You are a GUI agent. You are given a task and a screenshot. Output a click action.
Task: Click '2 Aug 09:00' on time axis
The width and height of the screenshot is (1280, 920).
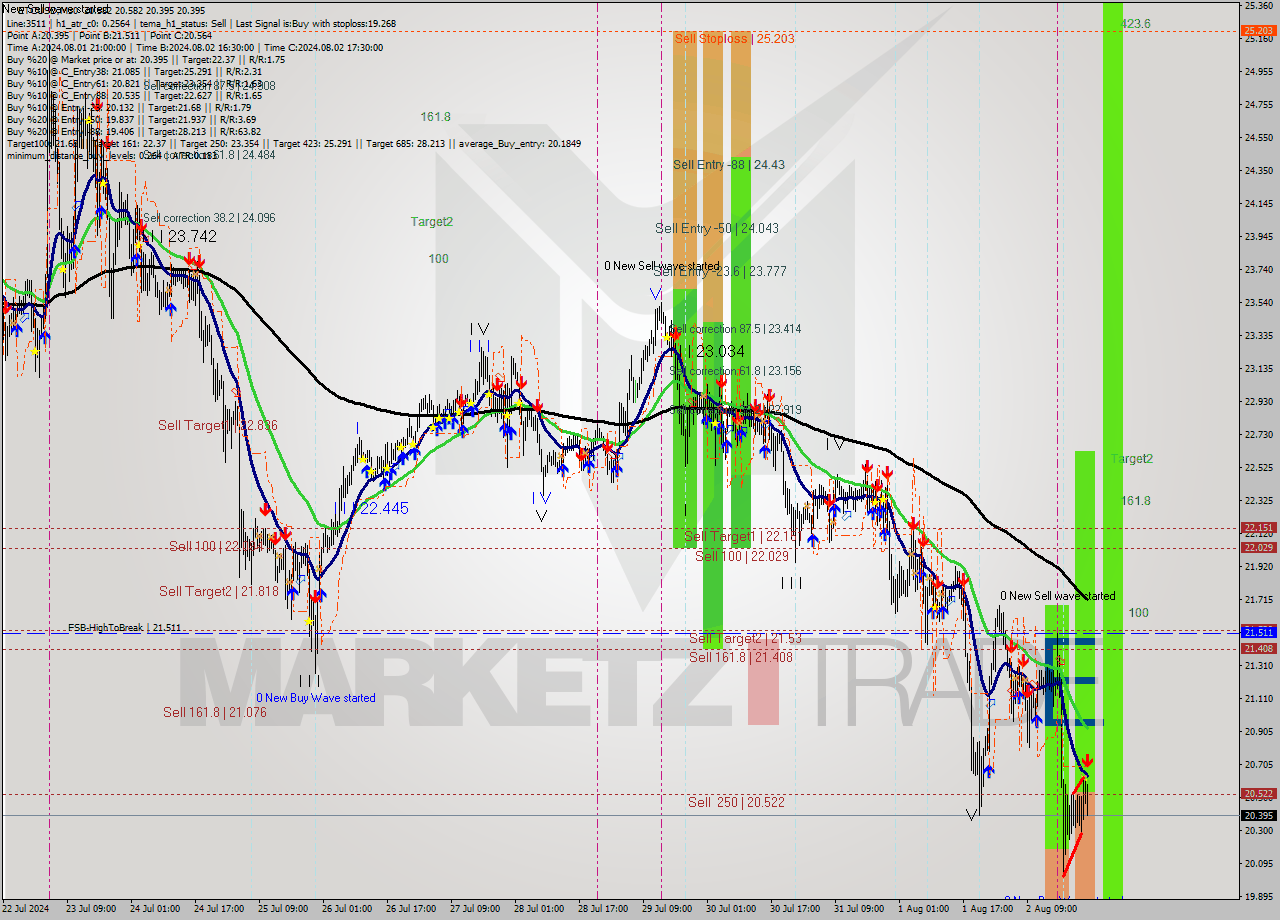point(1051,909)
